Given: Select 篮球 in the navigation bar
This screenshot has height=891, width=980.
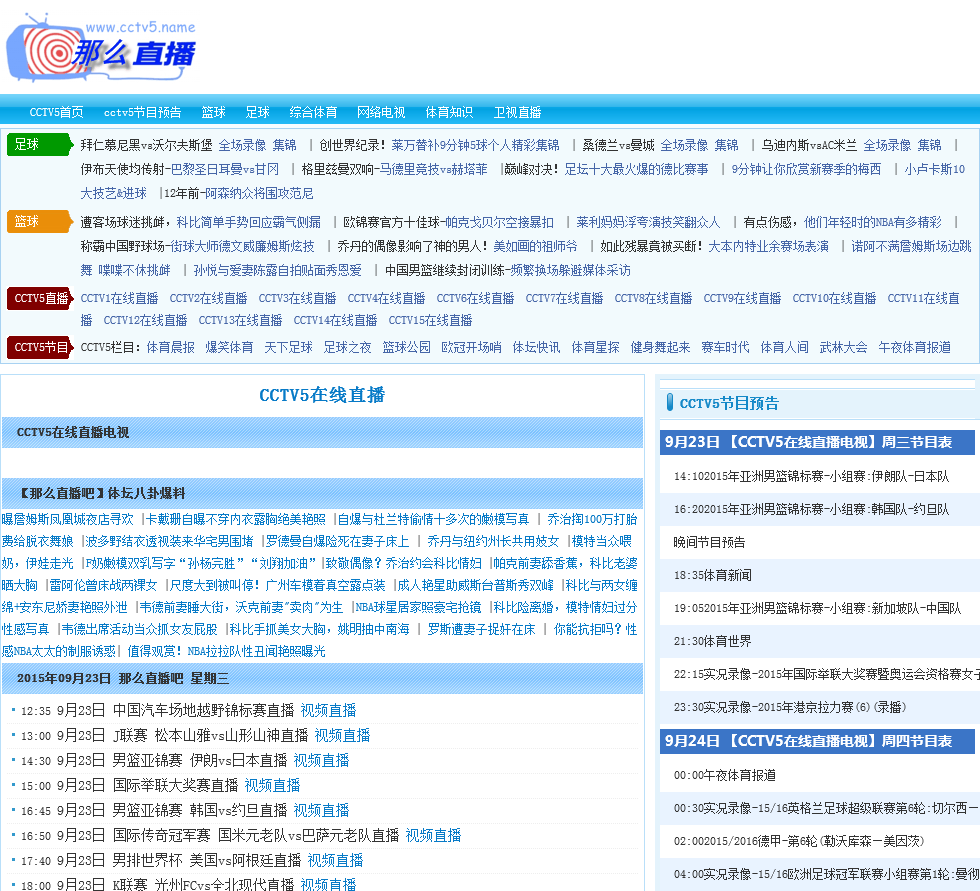Looking at the screenshot, I should tap(214, 112).
